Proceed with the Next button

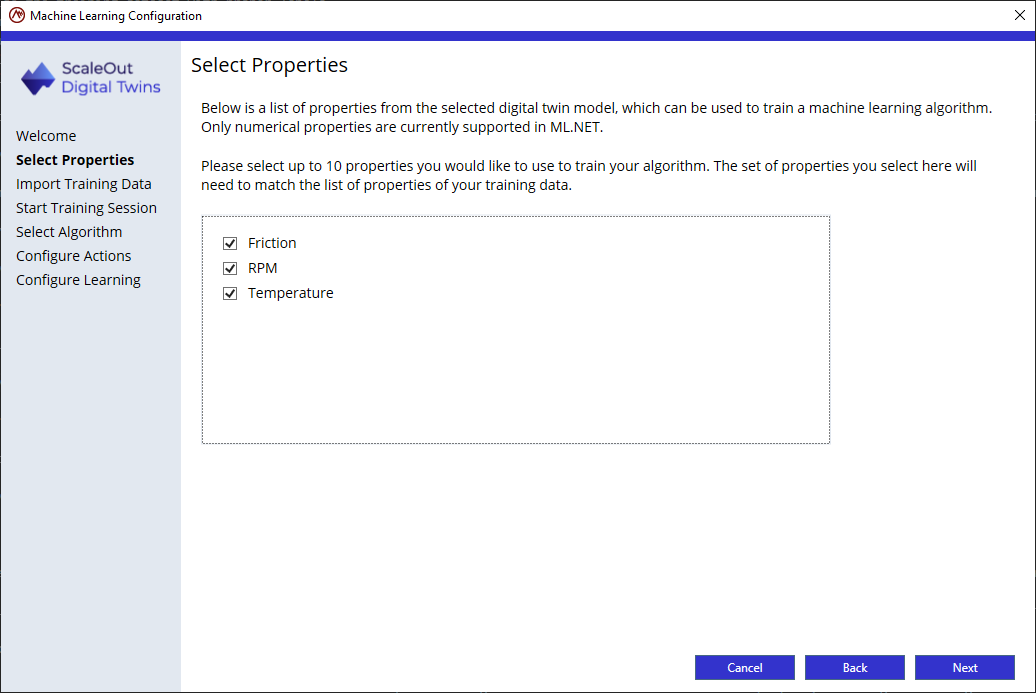965,667
